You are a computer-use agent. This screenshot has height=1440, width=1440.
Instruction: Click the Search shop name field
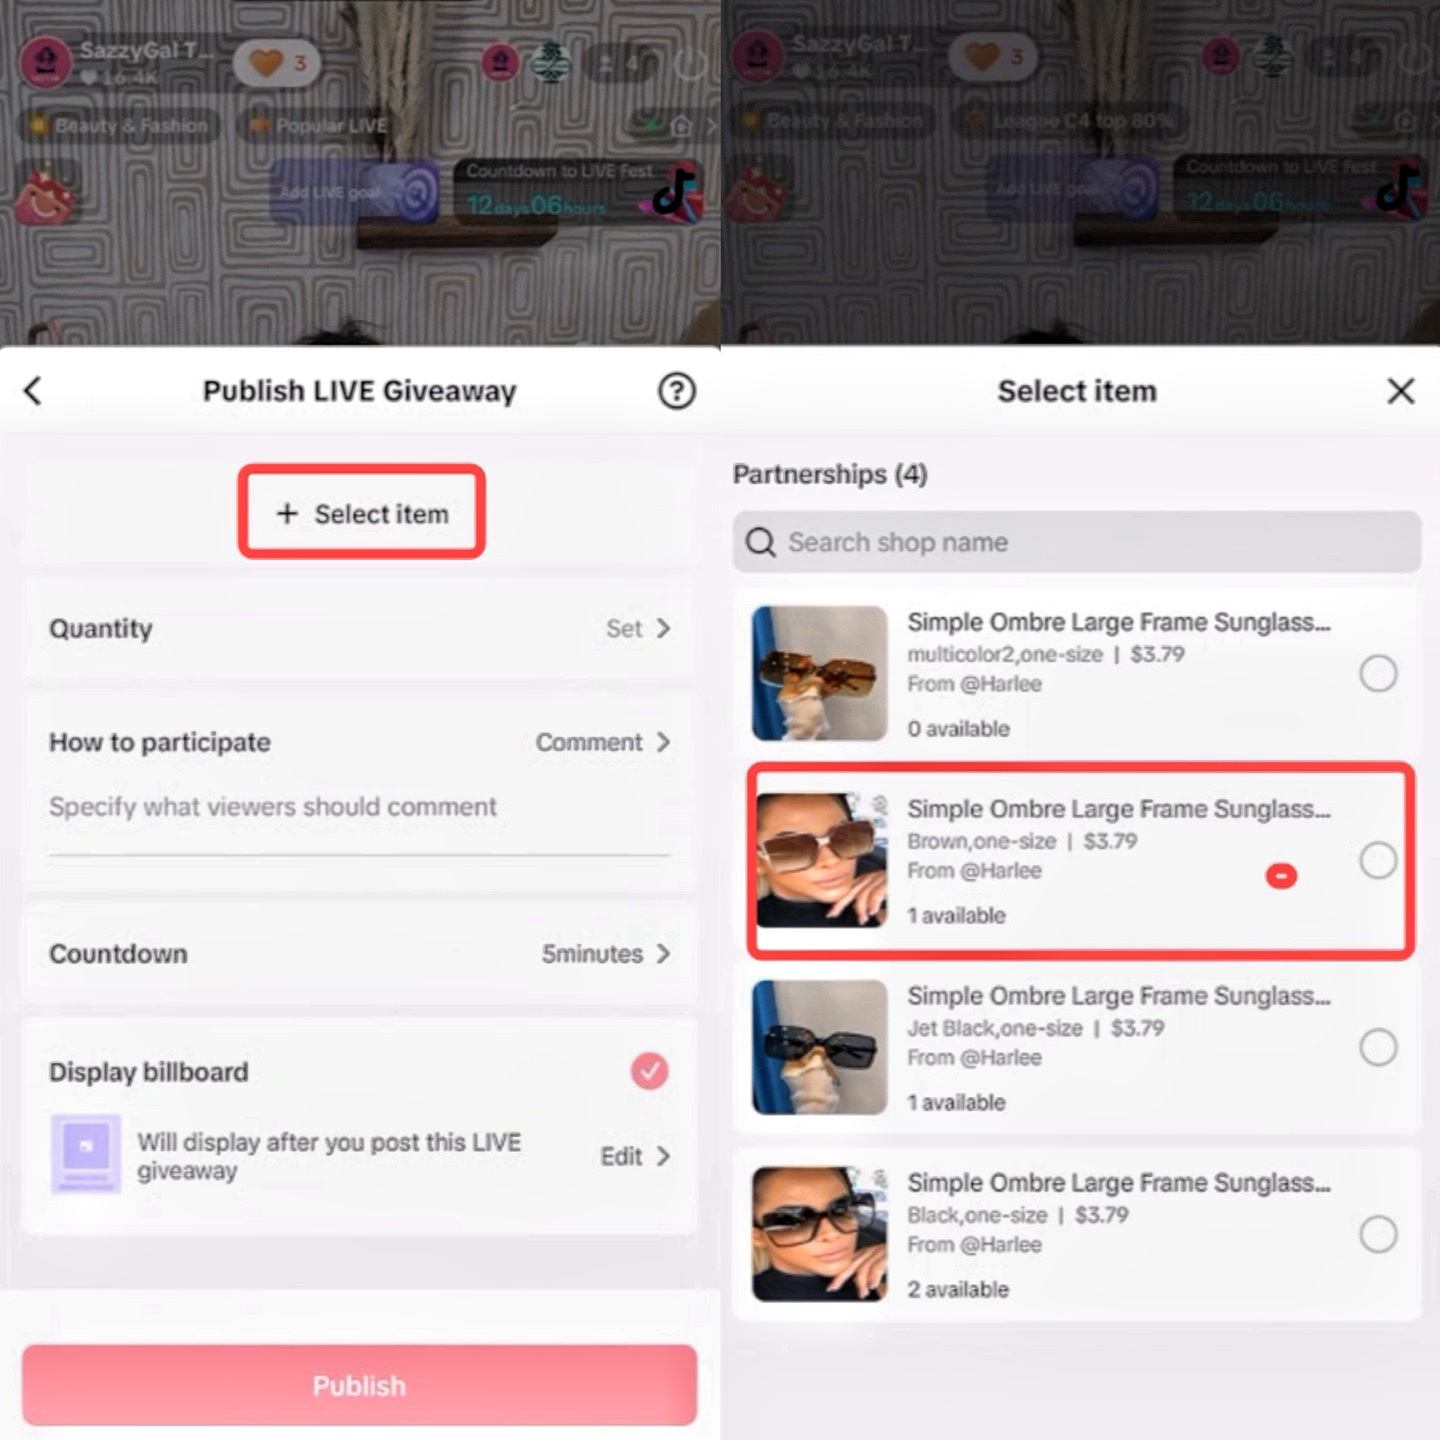coord(1077,542)
